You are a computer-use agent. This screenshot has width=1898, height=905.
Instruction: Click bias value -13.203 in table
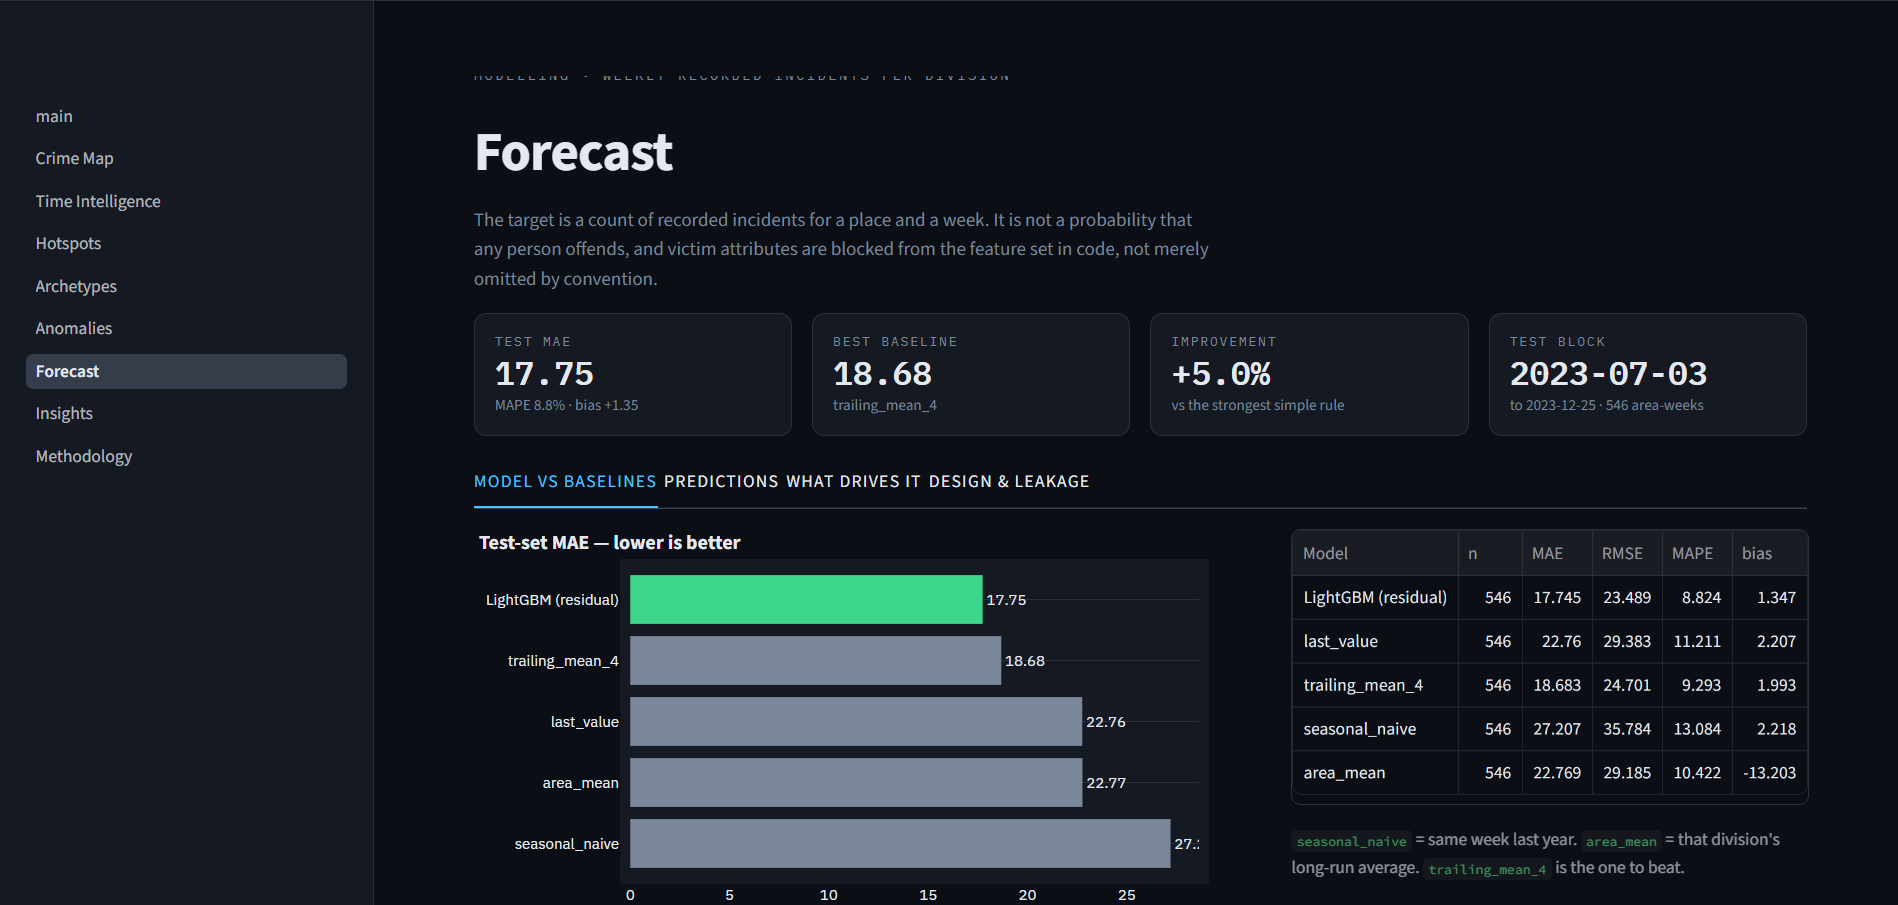pyautogui.click(x=1769, y=773)
